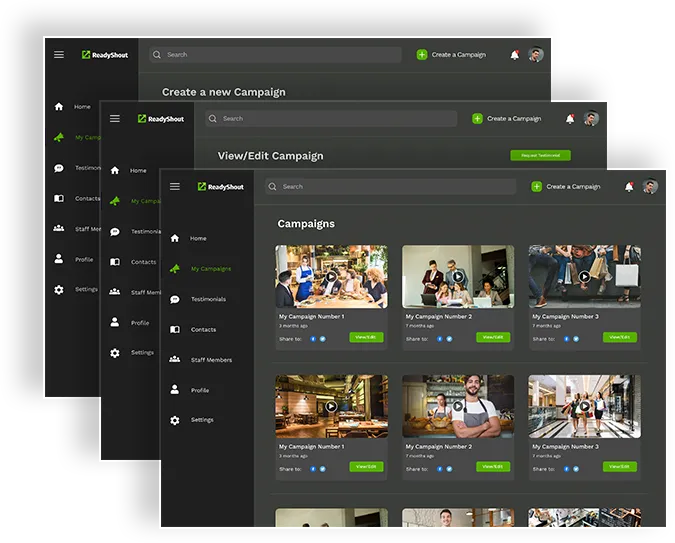Play the waitress restaurant campaign video
Image resolution: width=675 pixels, height=543 pixels.
pos(331,276)
